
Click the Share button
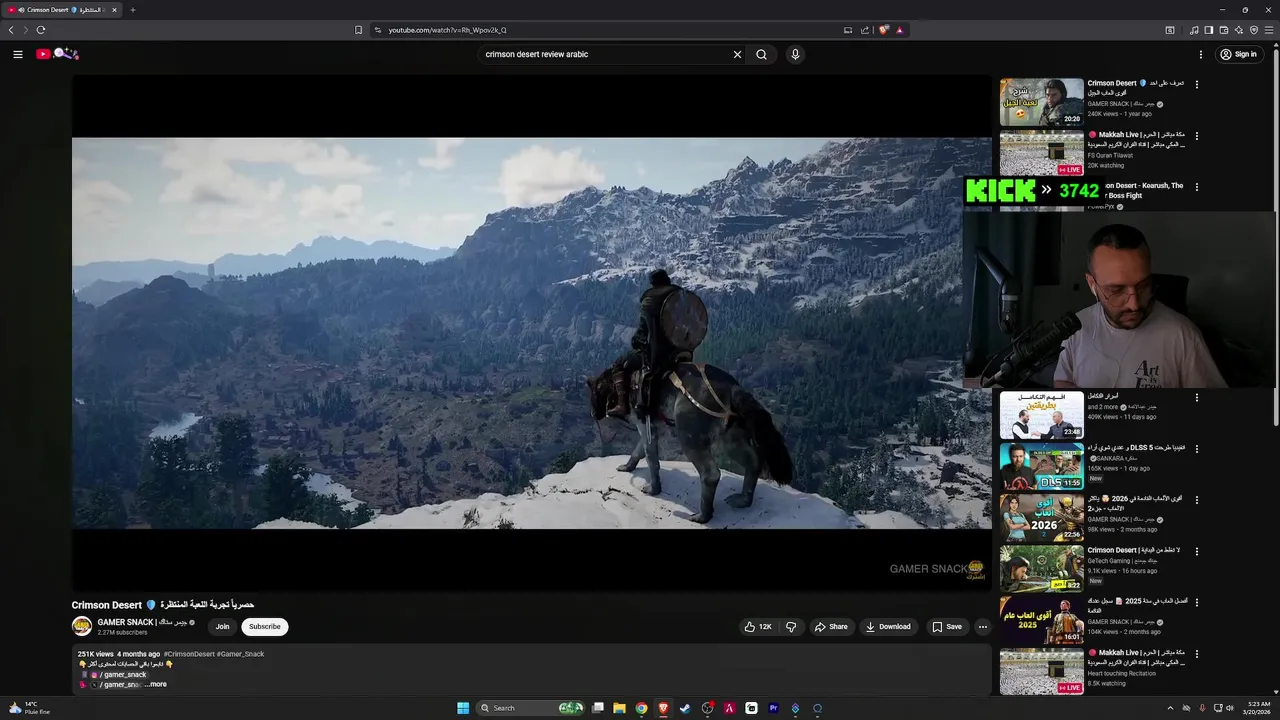click(x=831, y=627)
